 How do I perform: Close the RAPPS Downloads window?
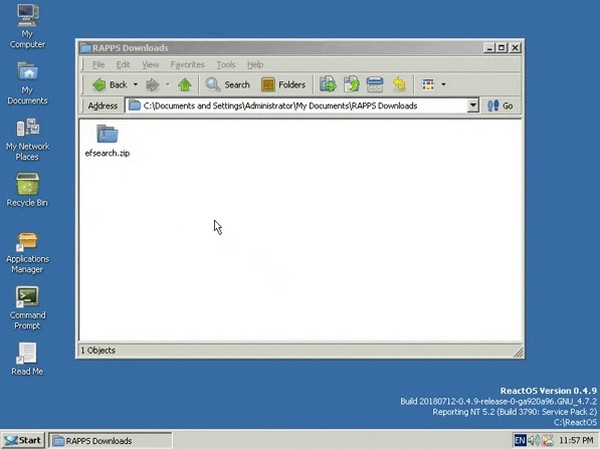coord(515,48)
